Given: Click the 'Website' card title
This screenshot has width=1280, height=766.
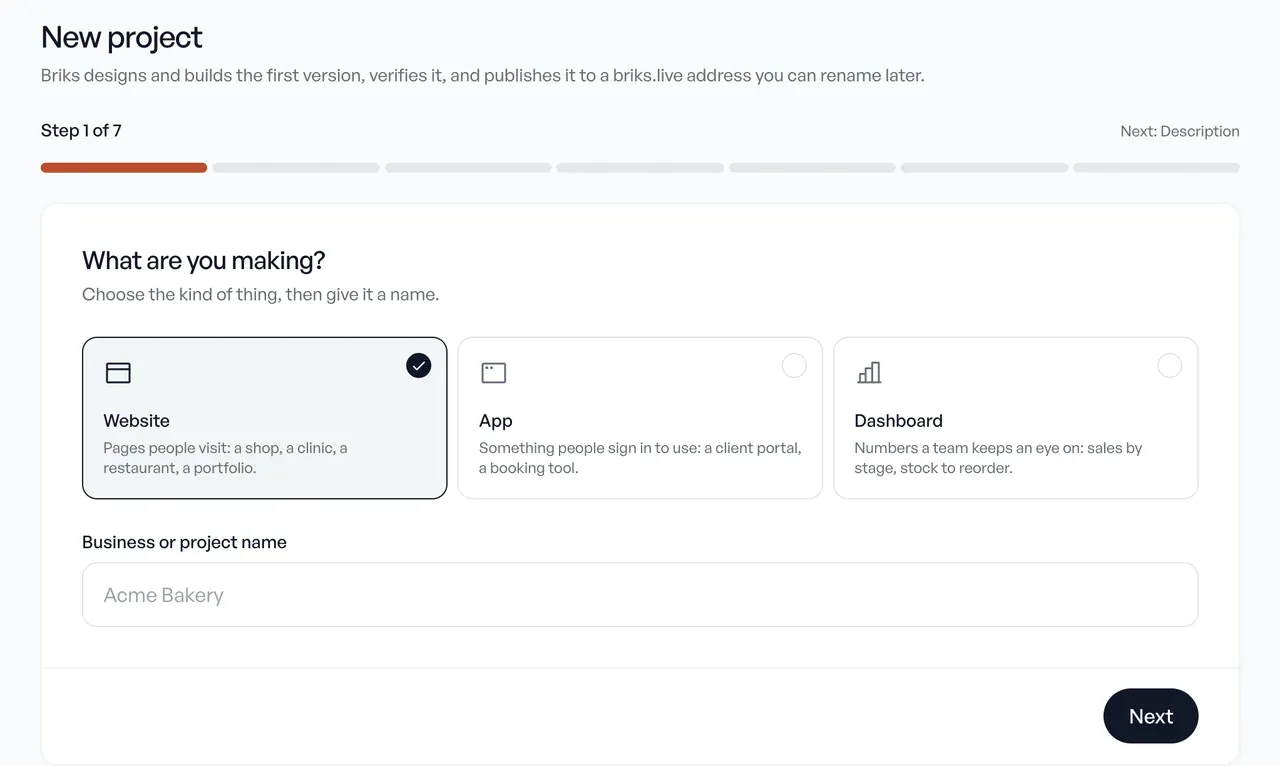Looking at the screenshot, I should tap(137, 421).
